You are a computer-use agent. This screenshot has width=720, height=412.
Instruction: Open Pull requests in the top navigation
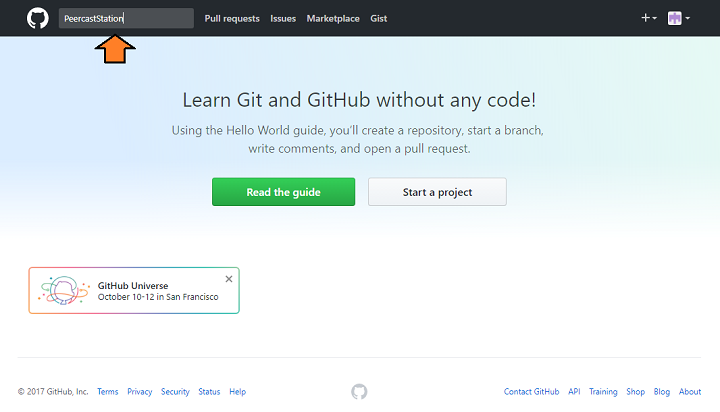(232, 18)
